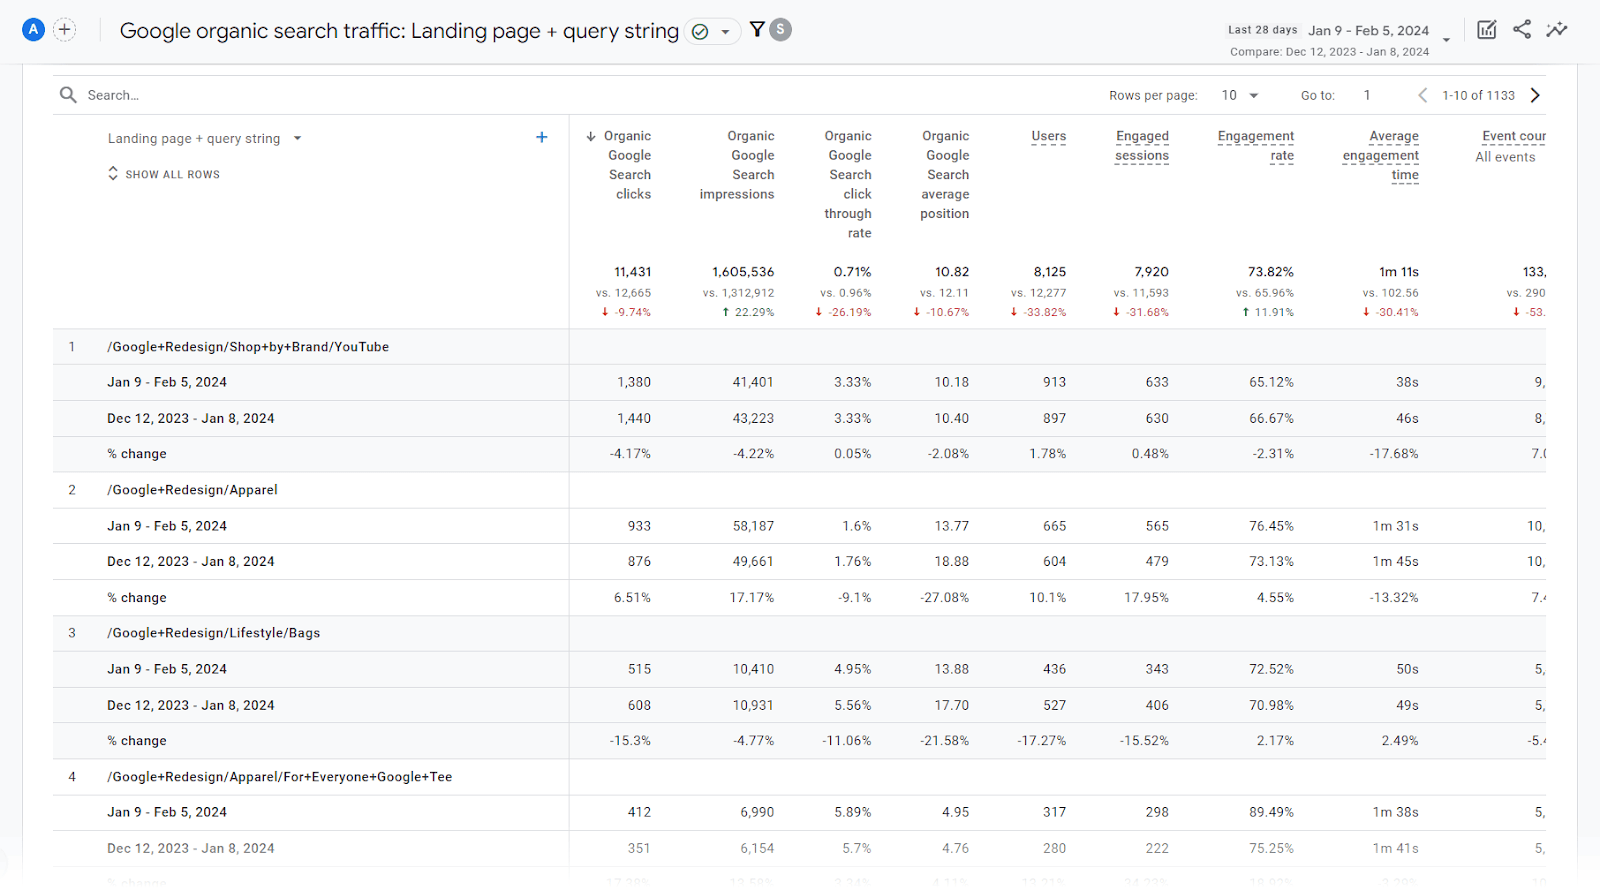Sort by Organic Google Search click through rate

click(848, 184)
